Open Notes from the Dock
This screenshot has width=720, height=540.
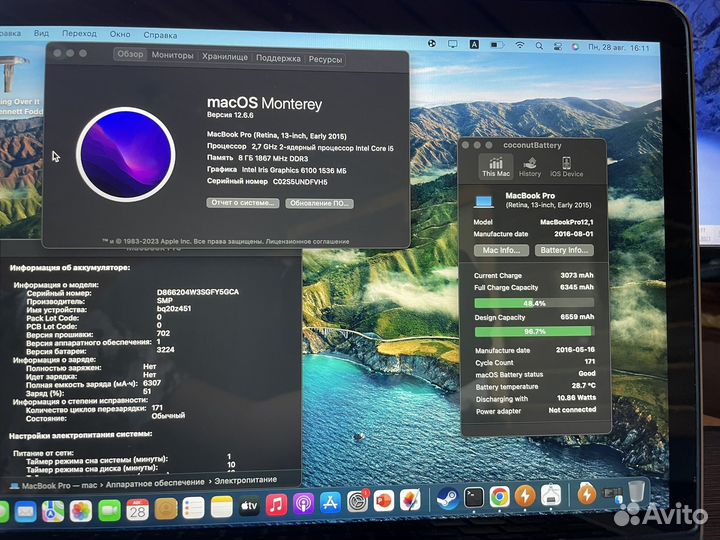(221, 508)
